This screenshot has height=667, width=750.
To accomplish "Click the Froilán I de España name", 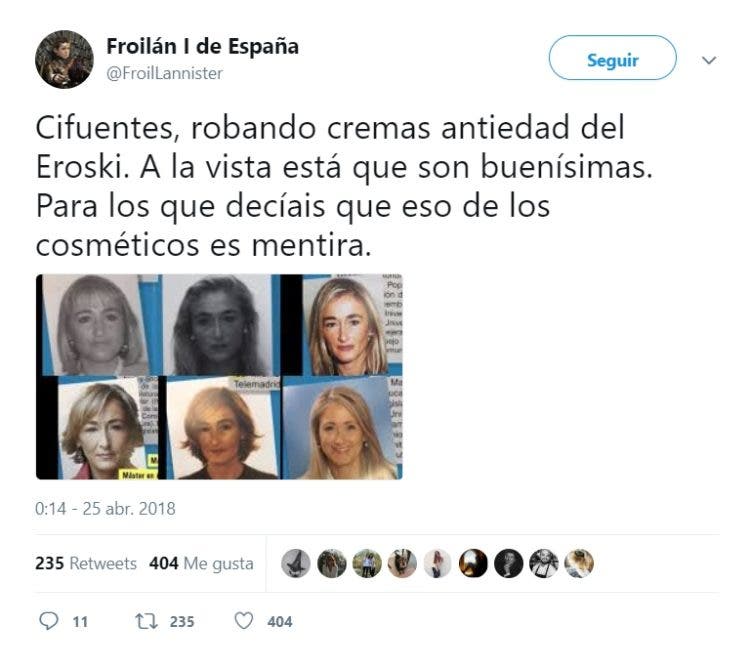I will (x=202, y=46).
